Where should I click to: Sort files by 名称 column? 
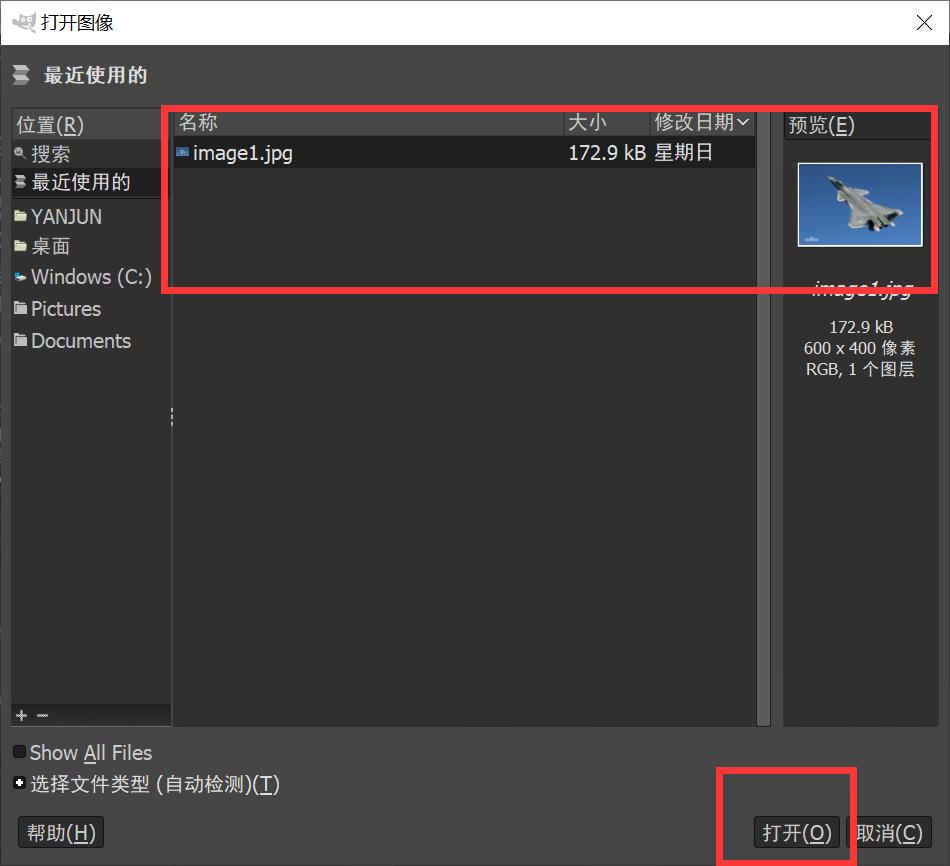369,122
